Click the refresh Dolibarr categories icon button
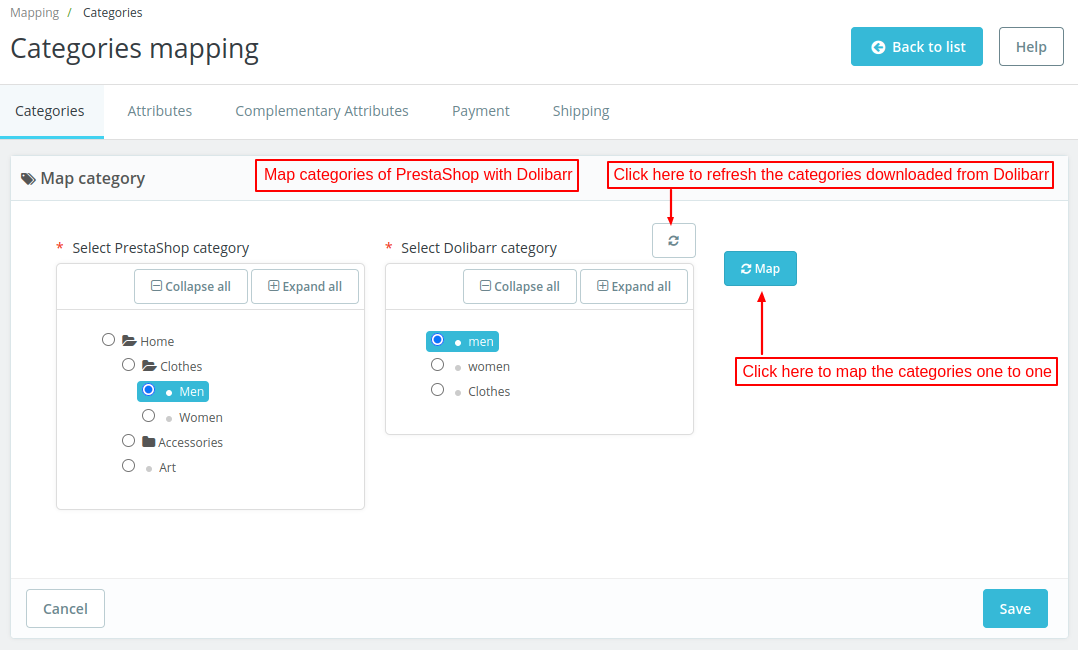The height and width of the screenshot is (650, 1078). click(673, 241)
